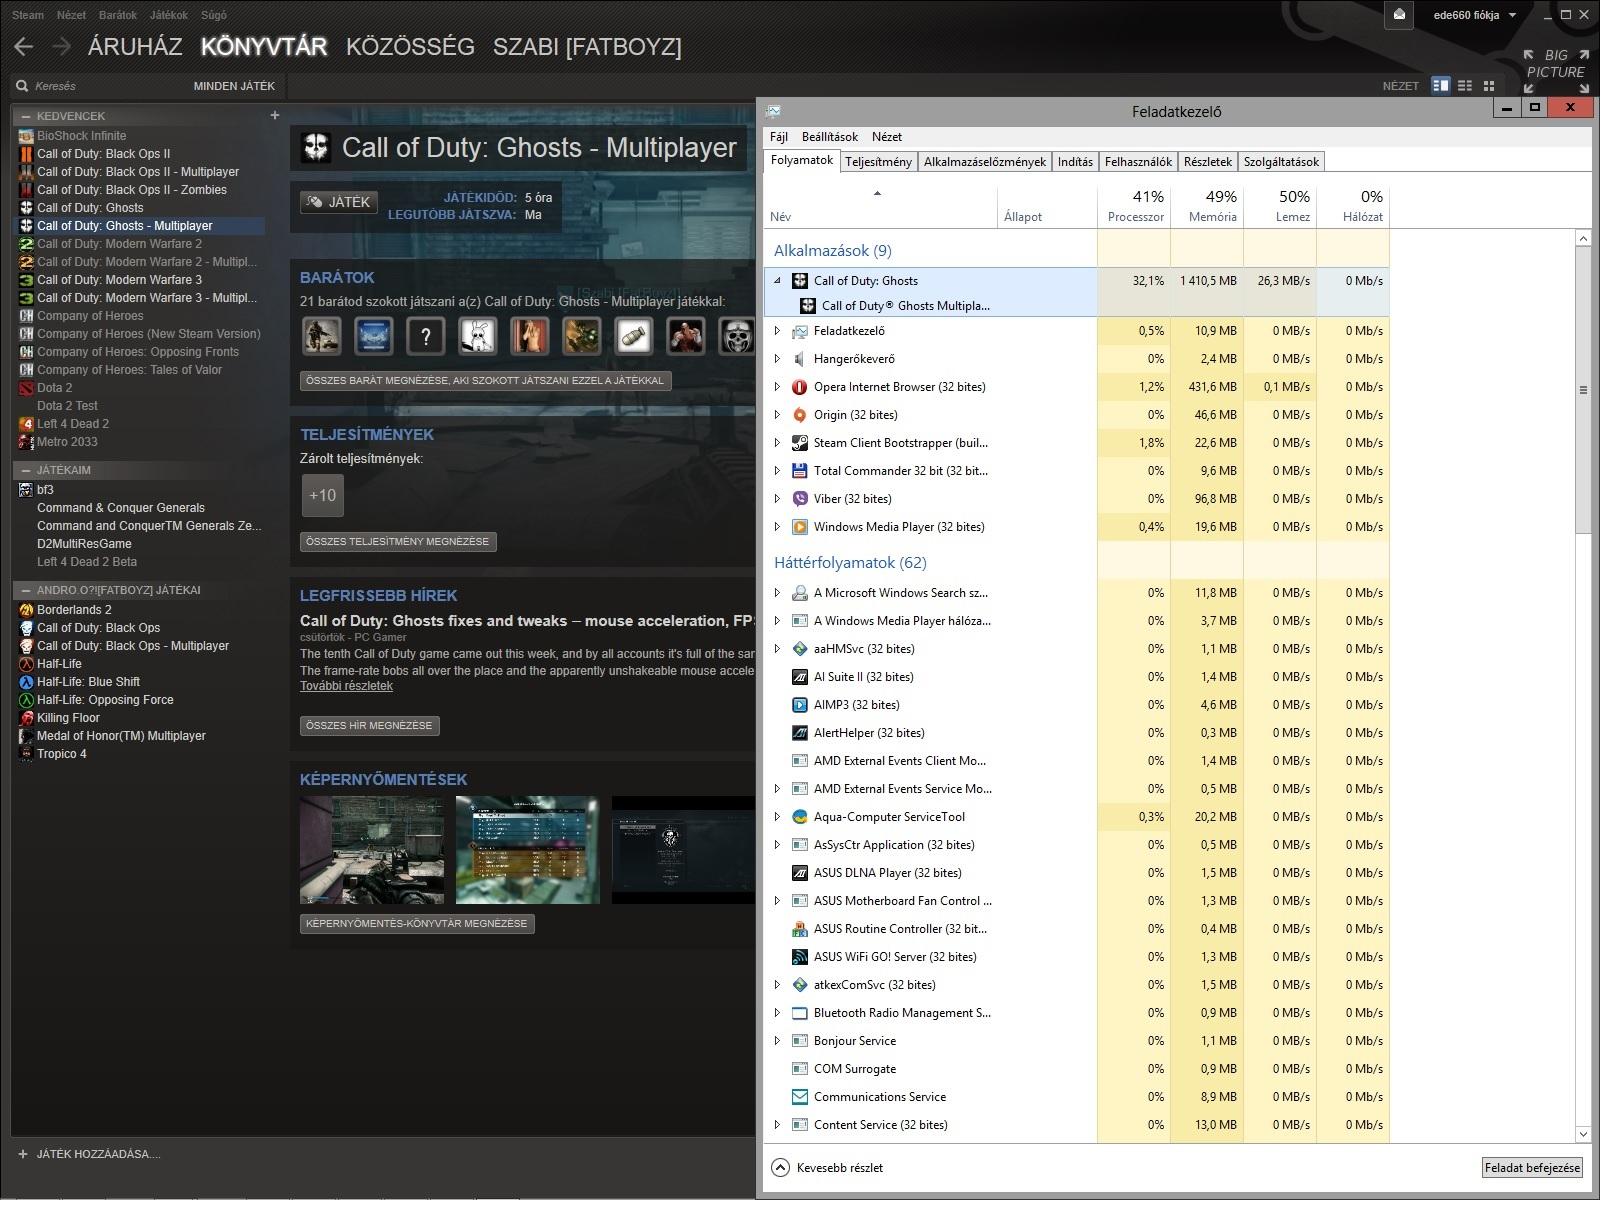
Task: Launch Big Picture mode
Action: coord(1556,70)
